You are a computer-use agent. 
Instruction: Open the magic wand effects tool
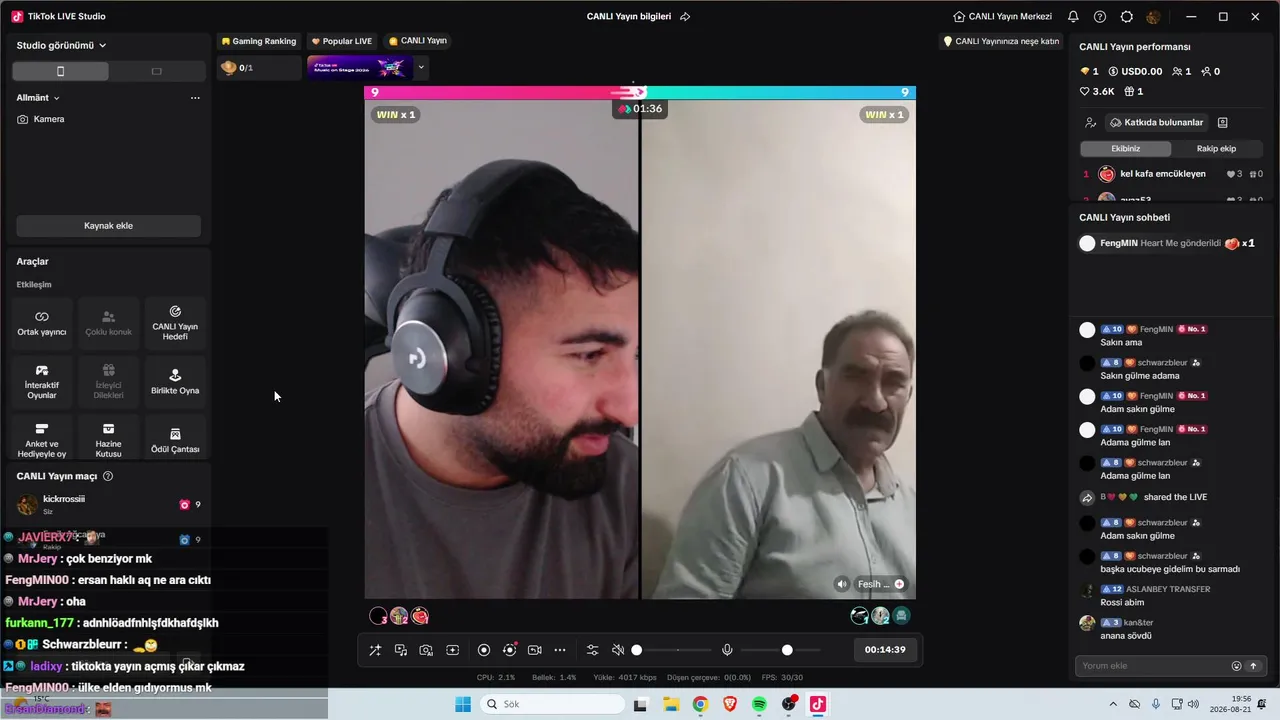point(375,650)
